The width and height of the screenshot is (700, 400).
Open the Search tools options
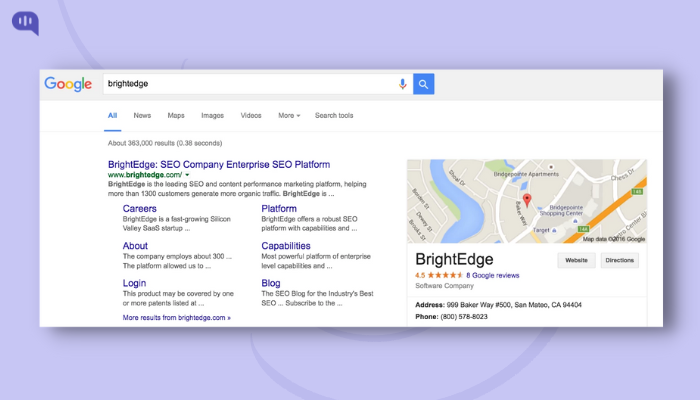pyautogui.click(x=334, y=115)
